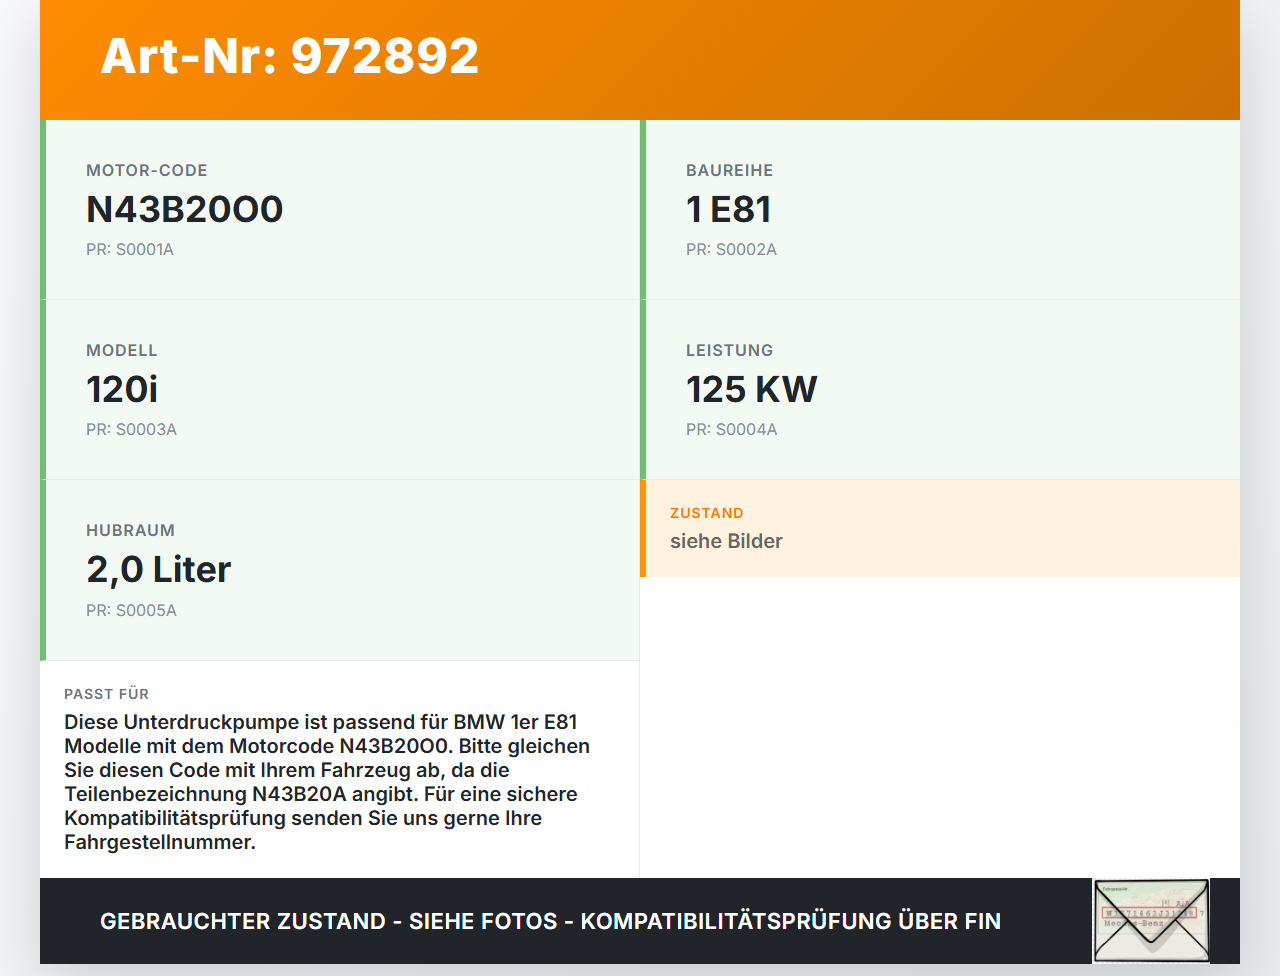The height and width of the screenshot is (976, 1280).
Task: Click the PASST FÜR section
Action: coord(340,770)
